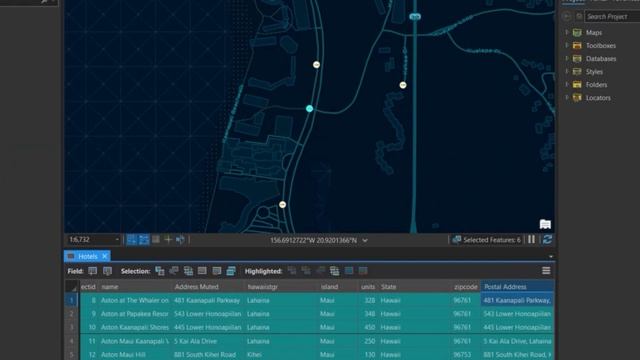Click the fifth Highlighted group icon
The image size is (640, 360).
[349, 271]
